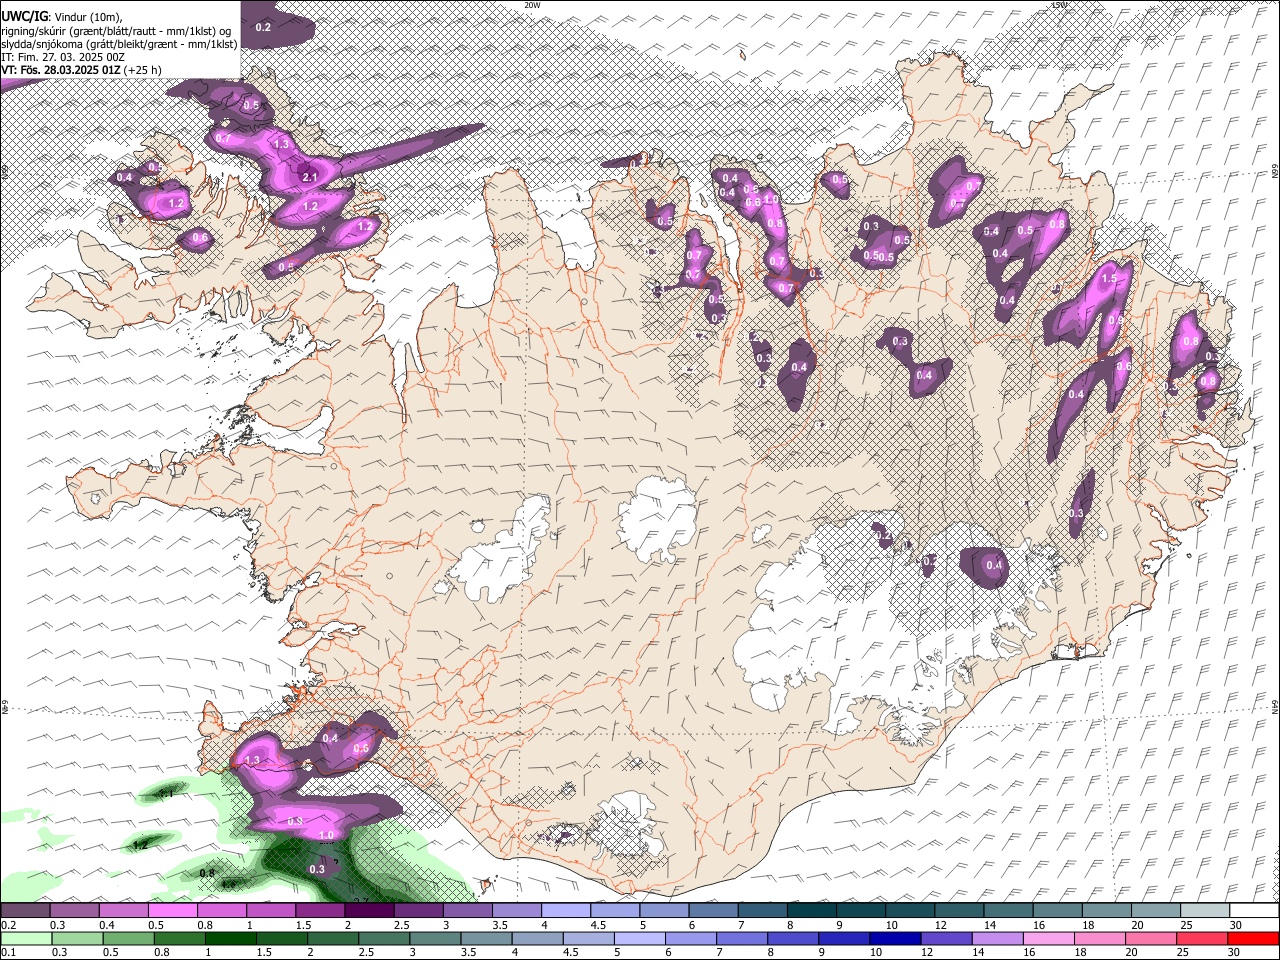Click the "0.2" label on snow scale
The image size is (1280, 960).
click(8, 925)
